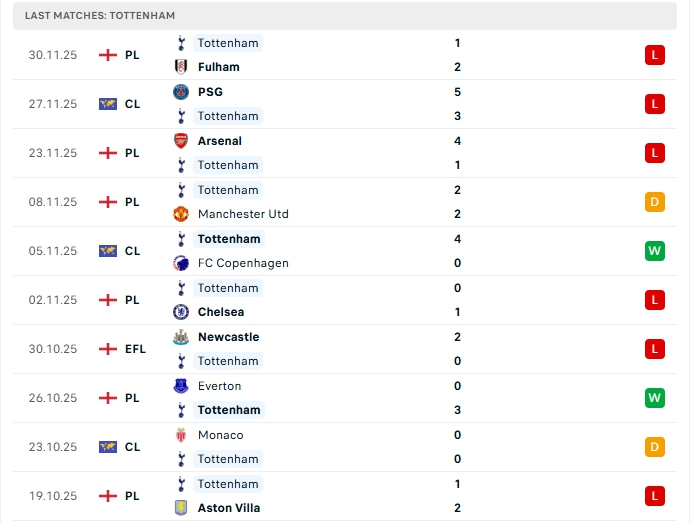The width and height of the screenshot is (690, 522).
Task: Click the Champions League icon on 27.11.25
Action: (108, 104)
